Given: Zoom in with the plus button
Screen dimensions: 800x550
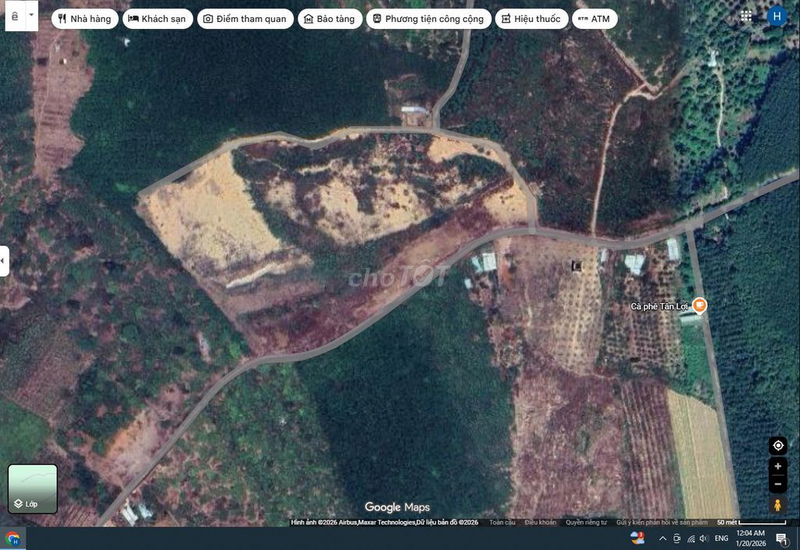Looking at the screenshot, I should click(778, 467).
